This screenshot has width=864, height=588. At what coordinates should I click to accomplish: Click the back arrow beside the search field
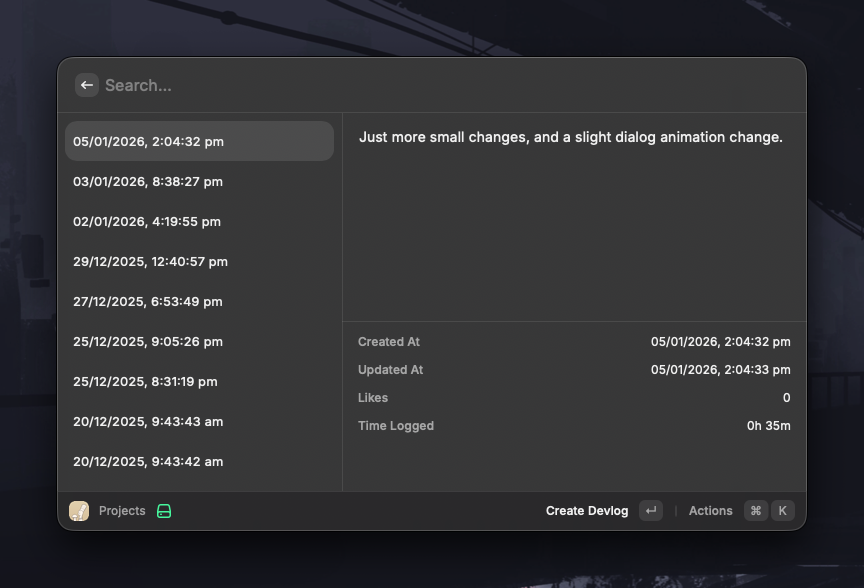pos(87,85)
